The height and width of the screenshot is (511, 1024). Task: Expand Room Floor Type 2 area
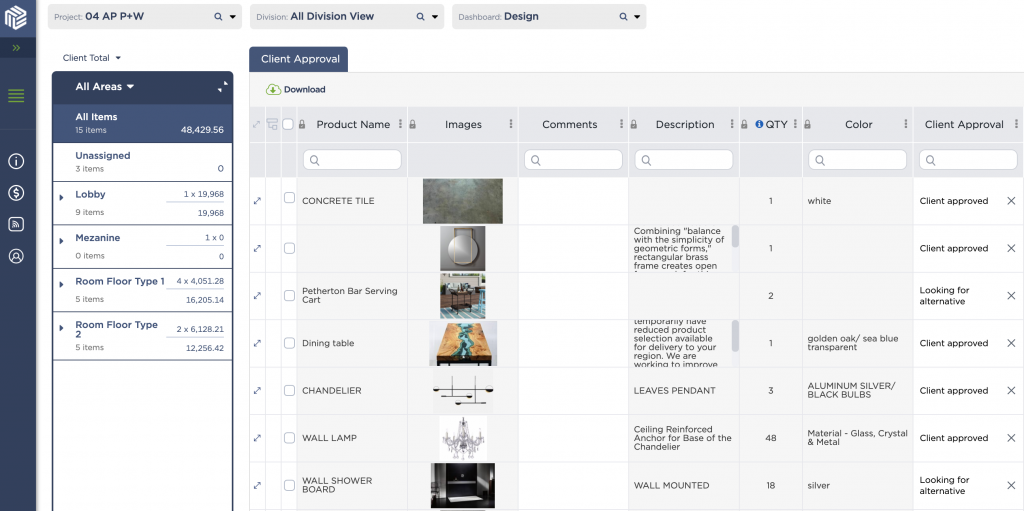(61, 327)
